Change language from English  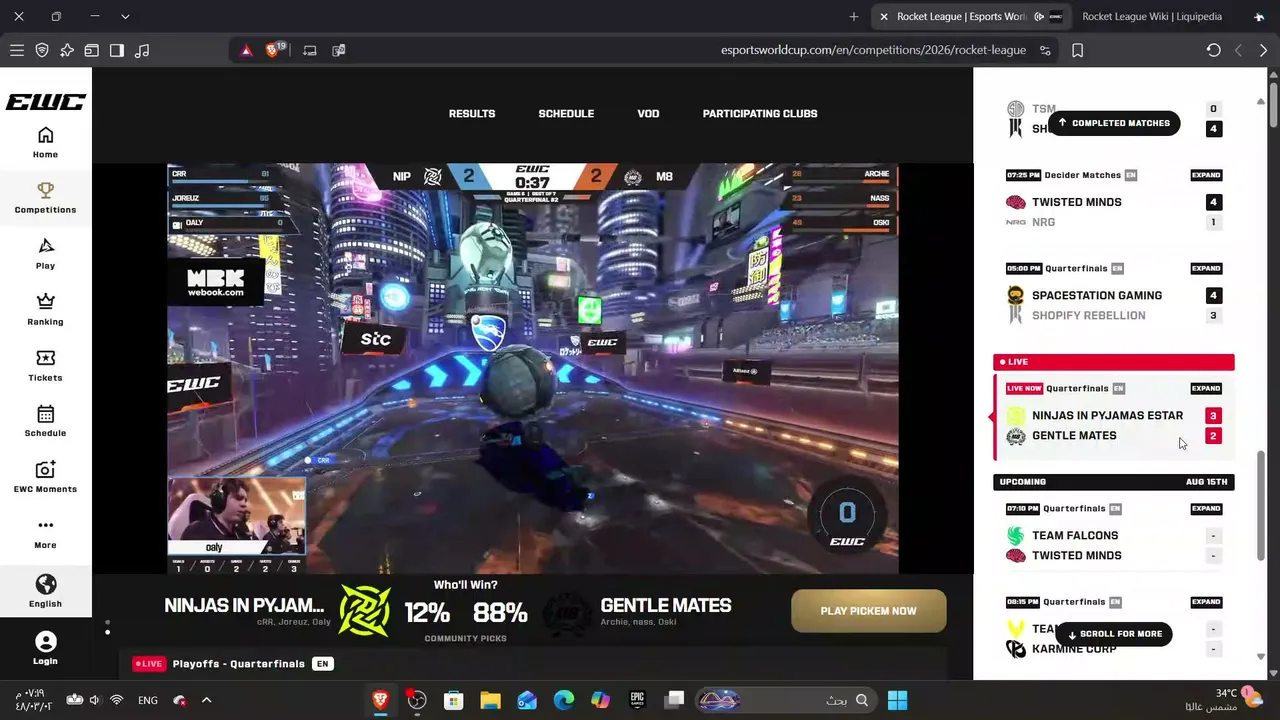click(x=45, y=591)
